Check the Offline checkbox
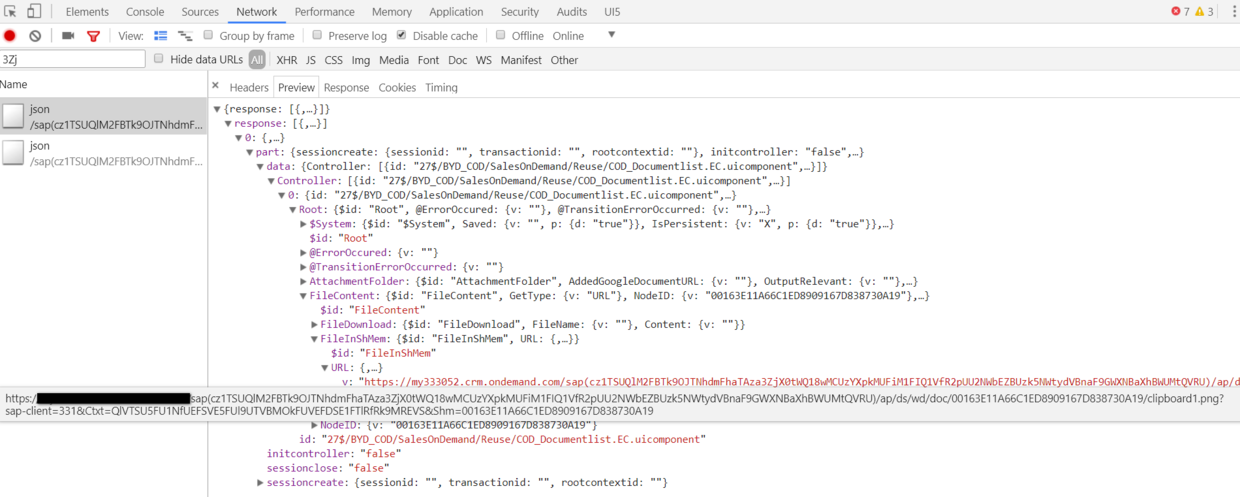1240x497 pixels. point(501,35)
